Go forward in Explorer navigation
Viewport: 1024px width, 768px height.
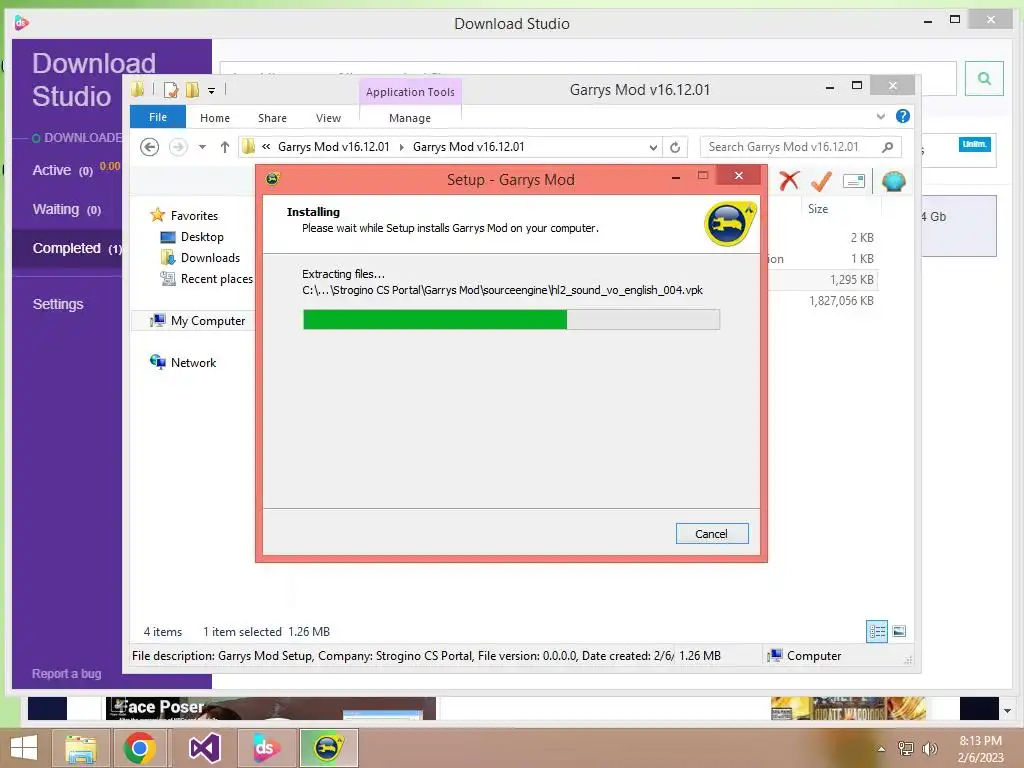(178, 147)
